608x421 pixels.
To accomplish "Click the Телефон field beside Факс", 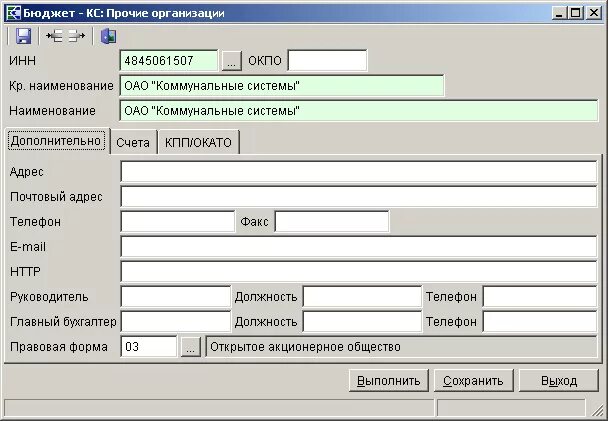I will [x=178, y=222].
